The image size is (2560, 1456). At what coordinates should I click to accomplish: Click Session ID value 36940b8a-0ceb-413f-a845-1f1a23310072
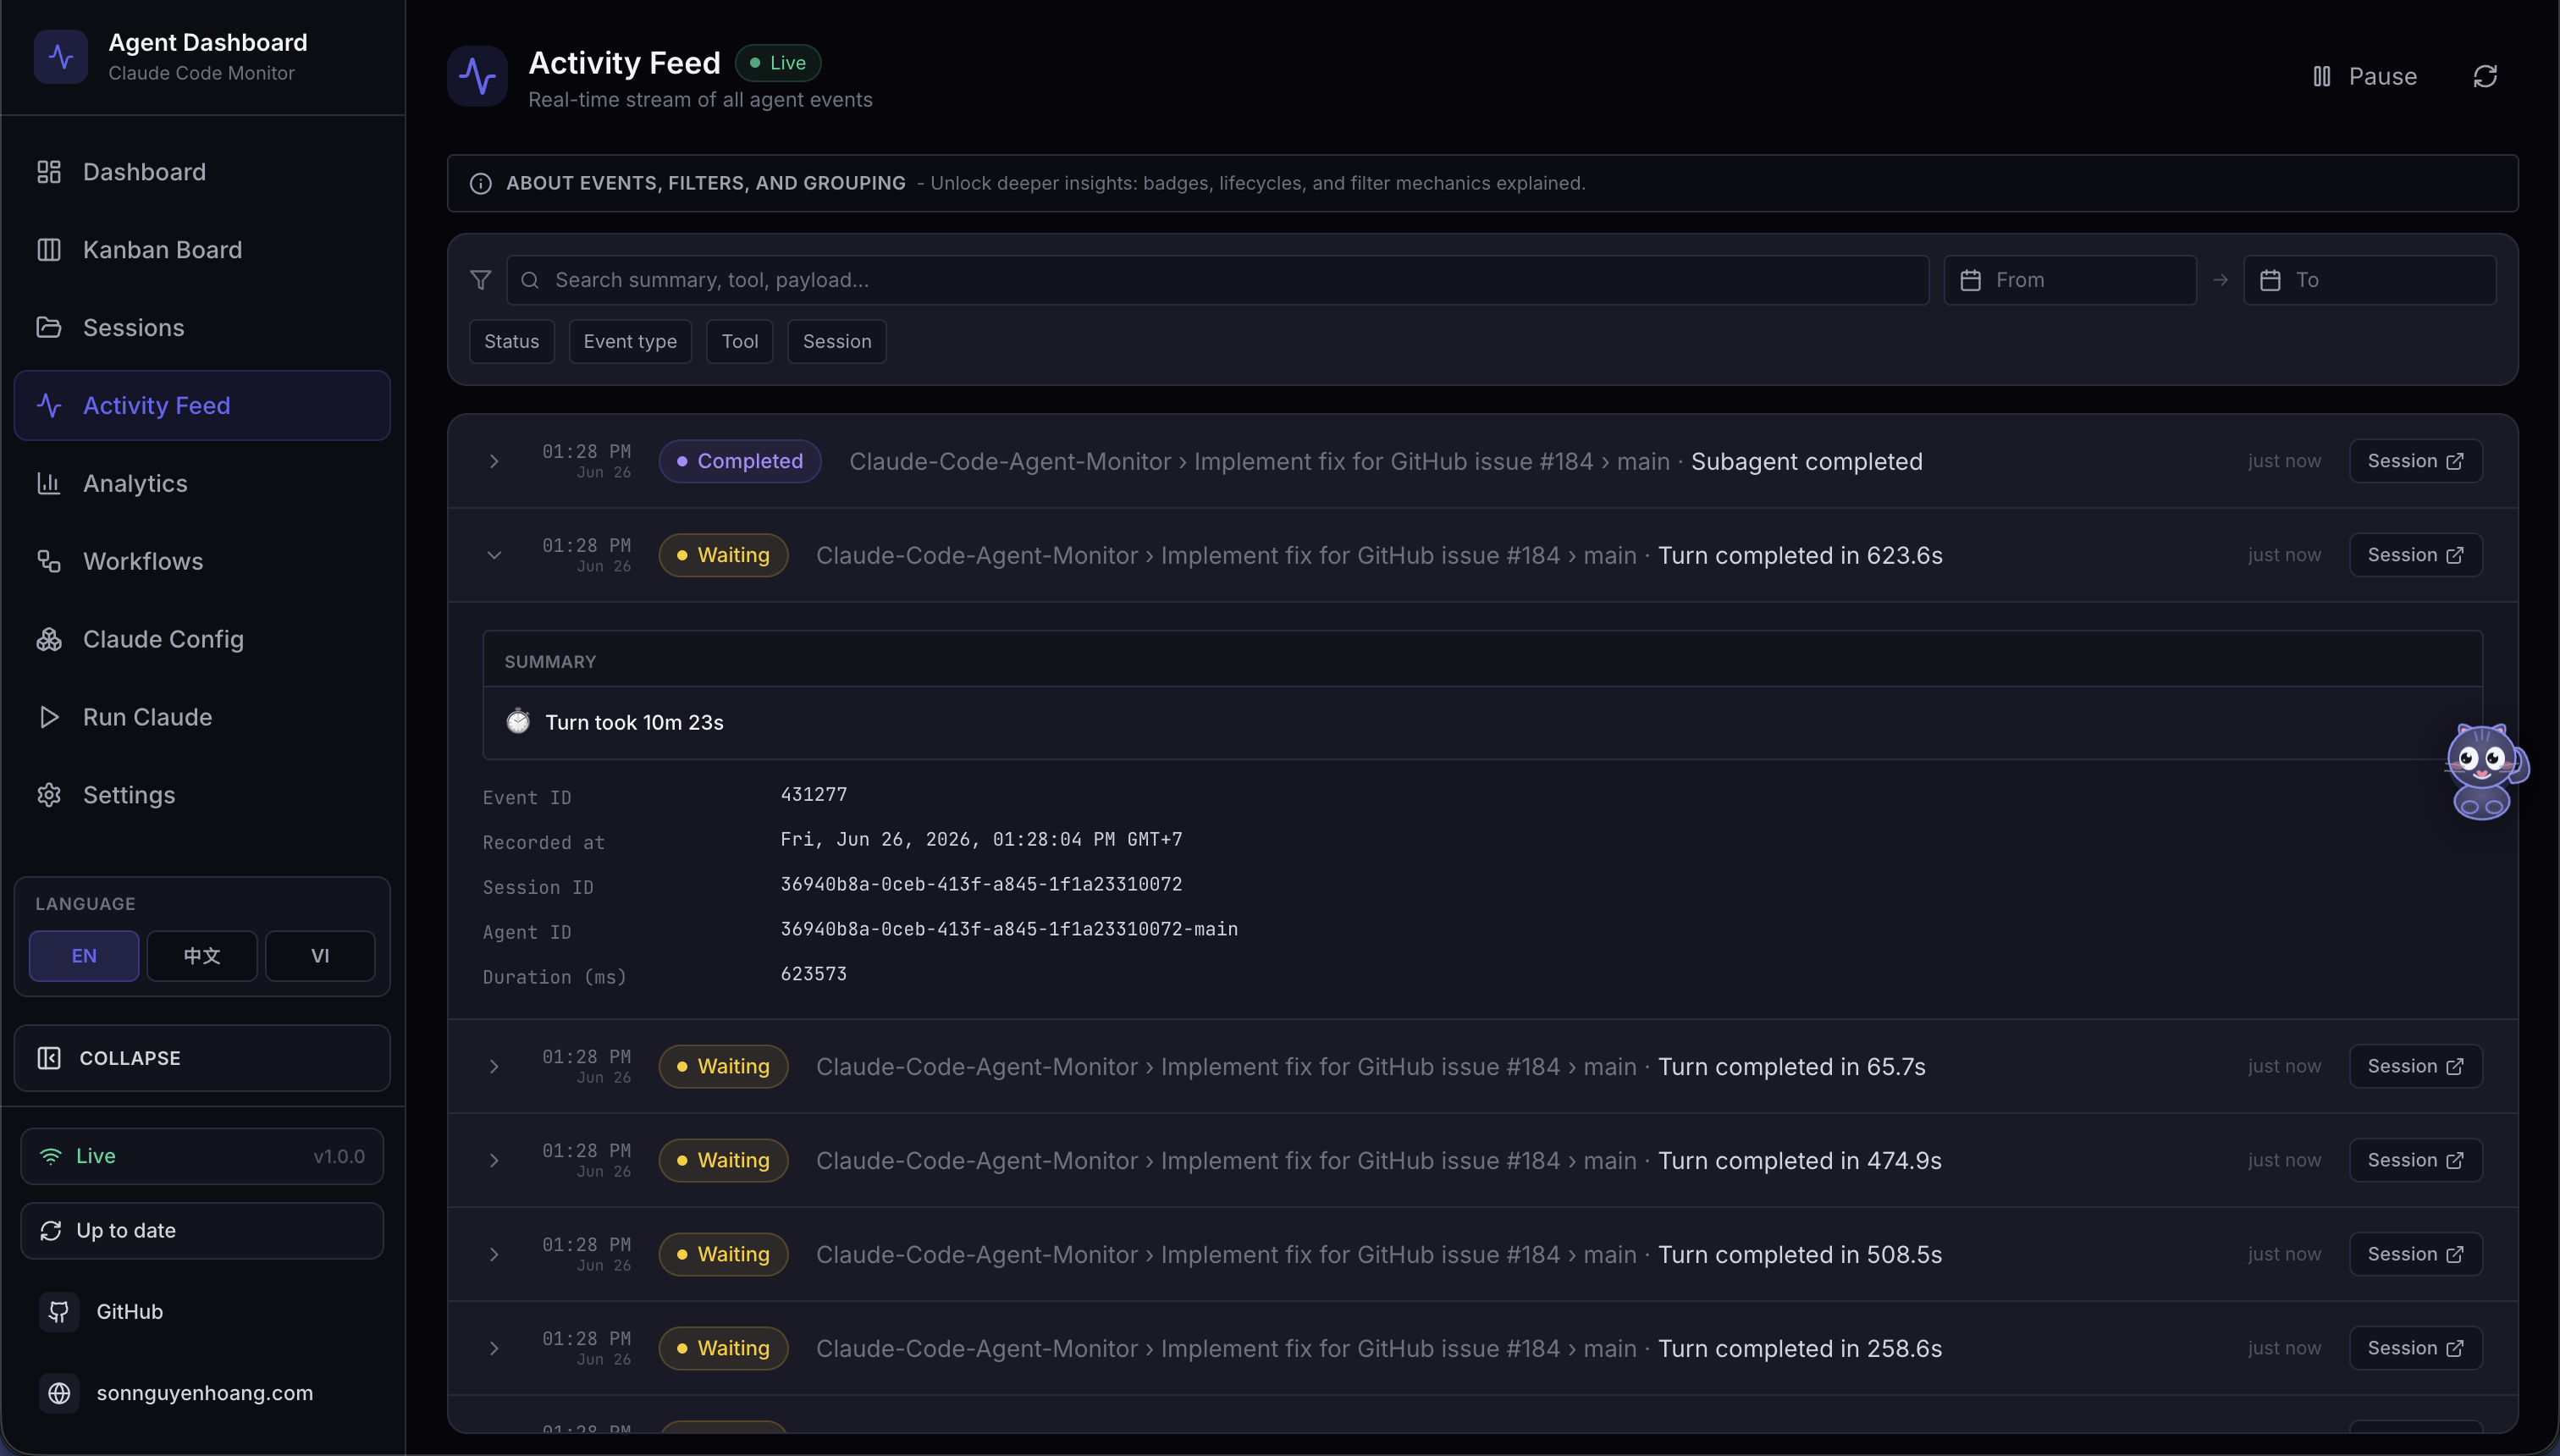tap(981, 885)
